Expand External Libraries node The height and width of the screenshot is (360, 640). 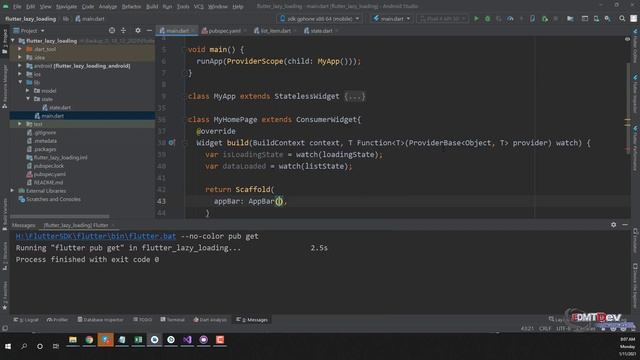tap(13, 191)
